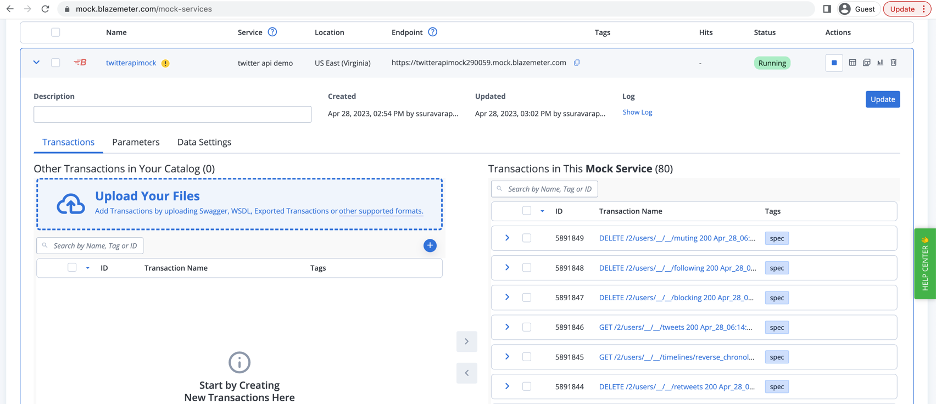Open the table icon in twitterapimock actions
The width and height of the screenshot is (936, 404).
pos(852,63)
